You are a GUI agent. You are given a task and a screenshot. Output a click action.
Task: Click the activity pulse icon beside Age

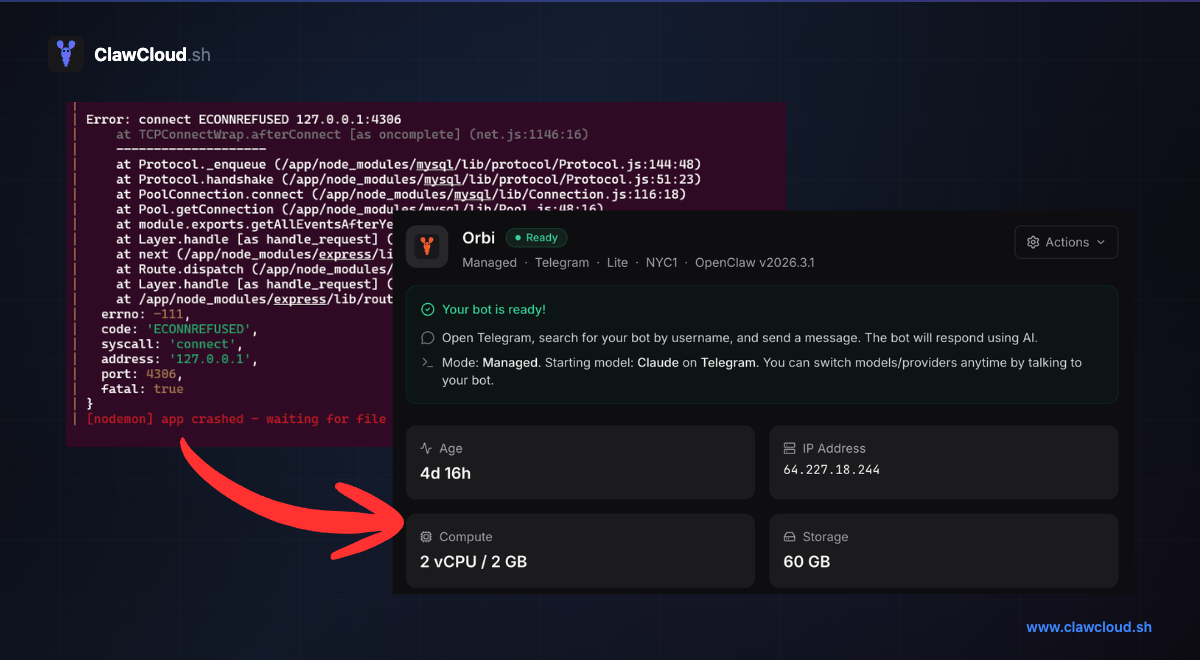[425, 448]
